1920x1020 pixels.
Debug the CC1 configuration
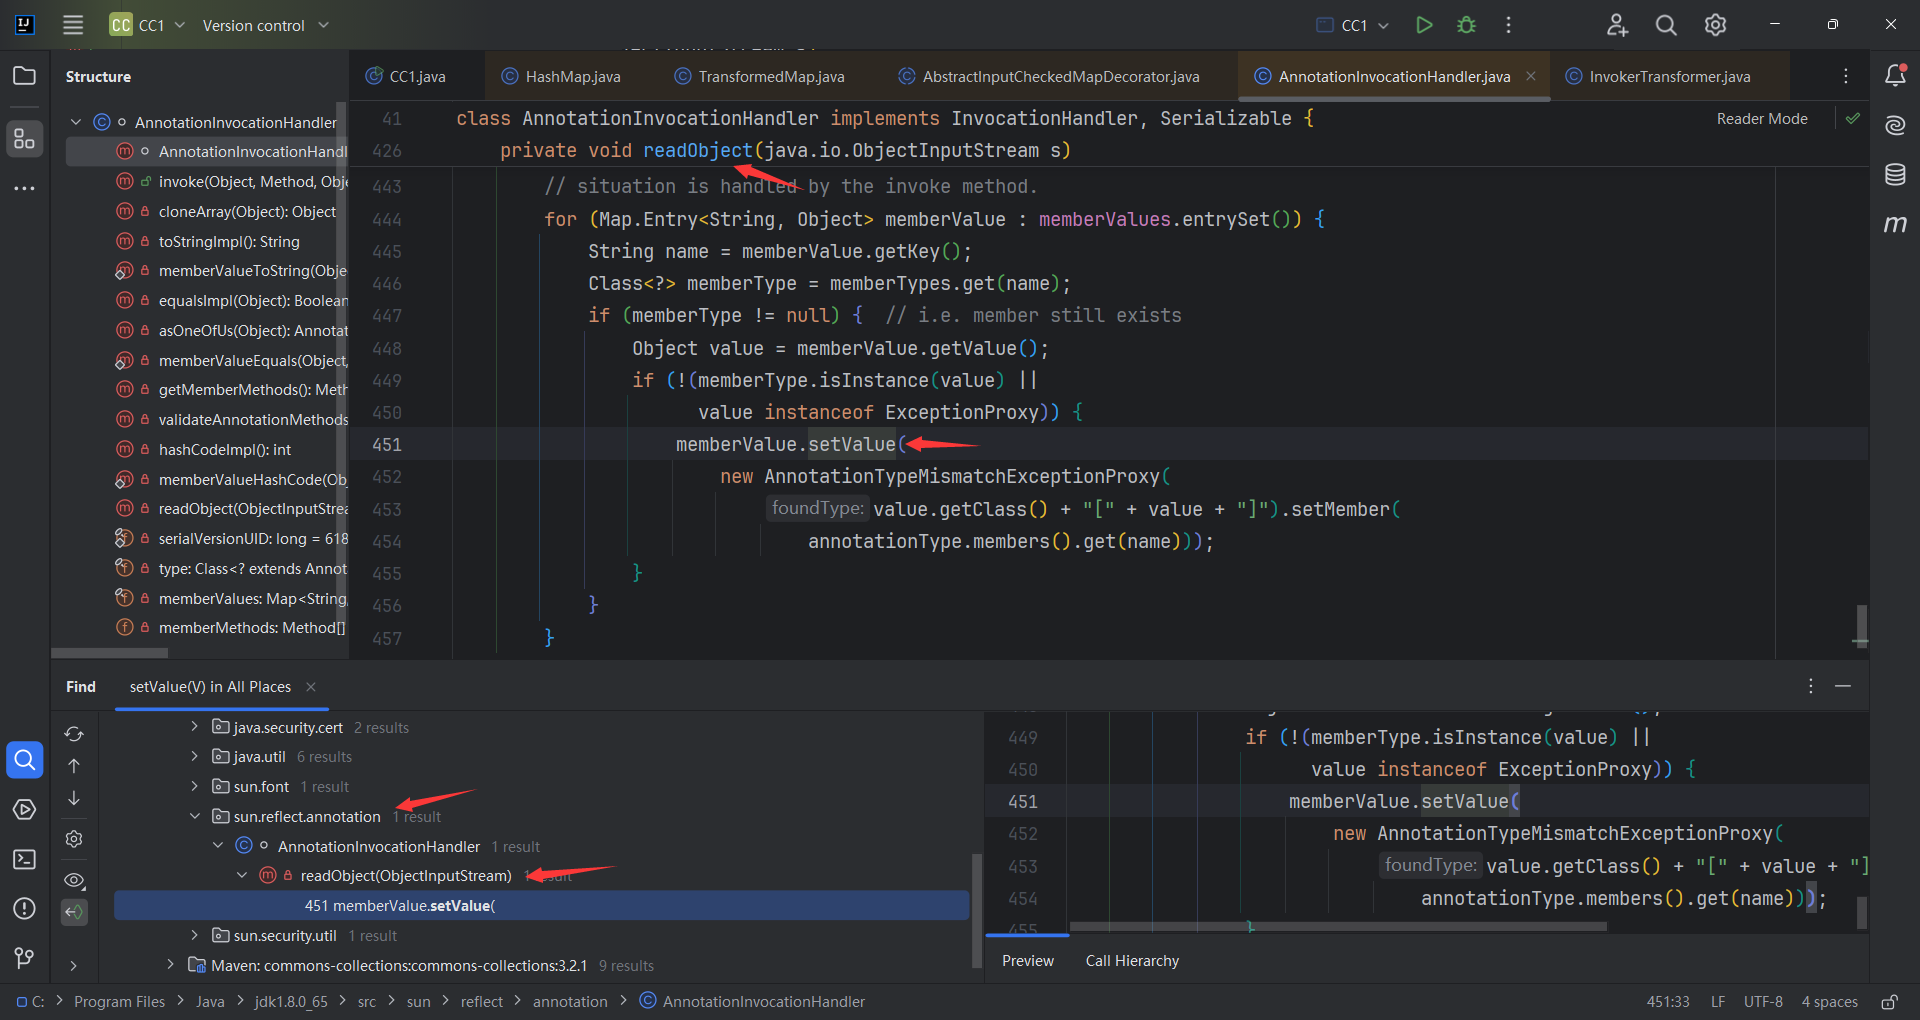(1466, 25)
